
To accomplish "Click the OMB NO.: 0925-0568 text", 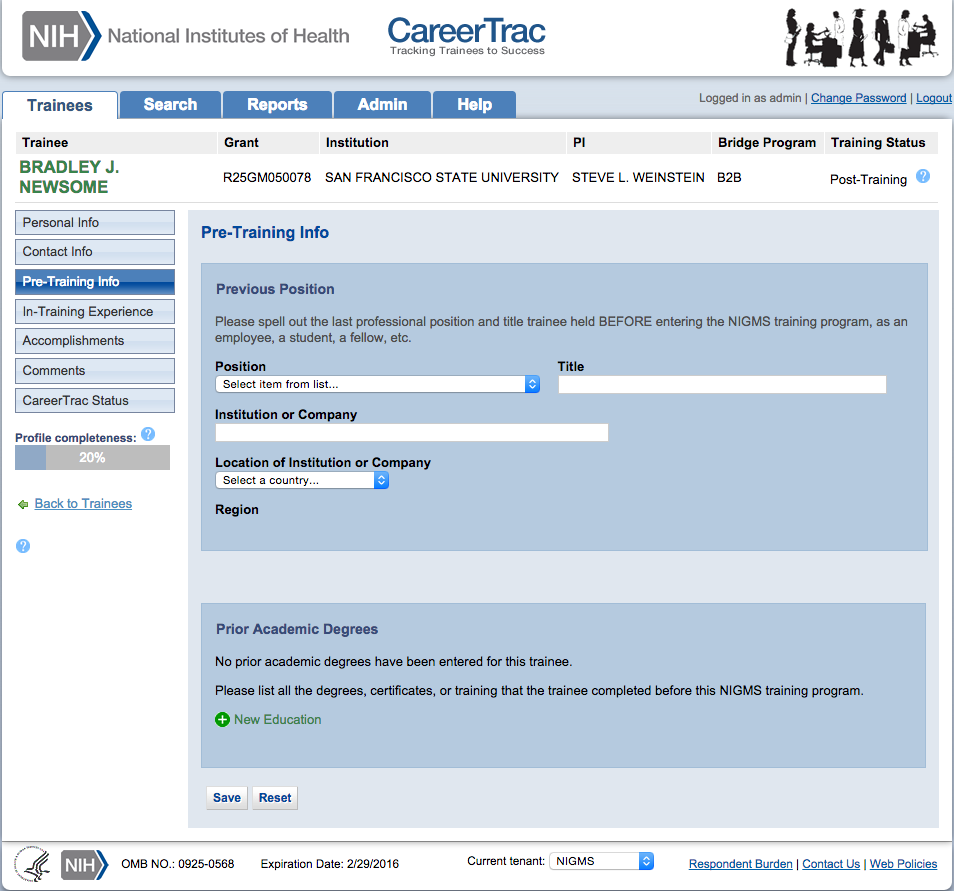I will click(x=178, y=864).
